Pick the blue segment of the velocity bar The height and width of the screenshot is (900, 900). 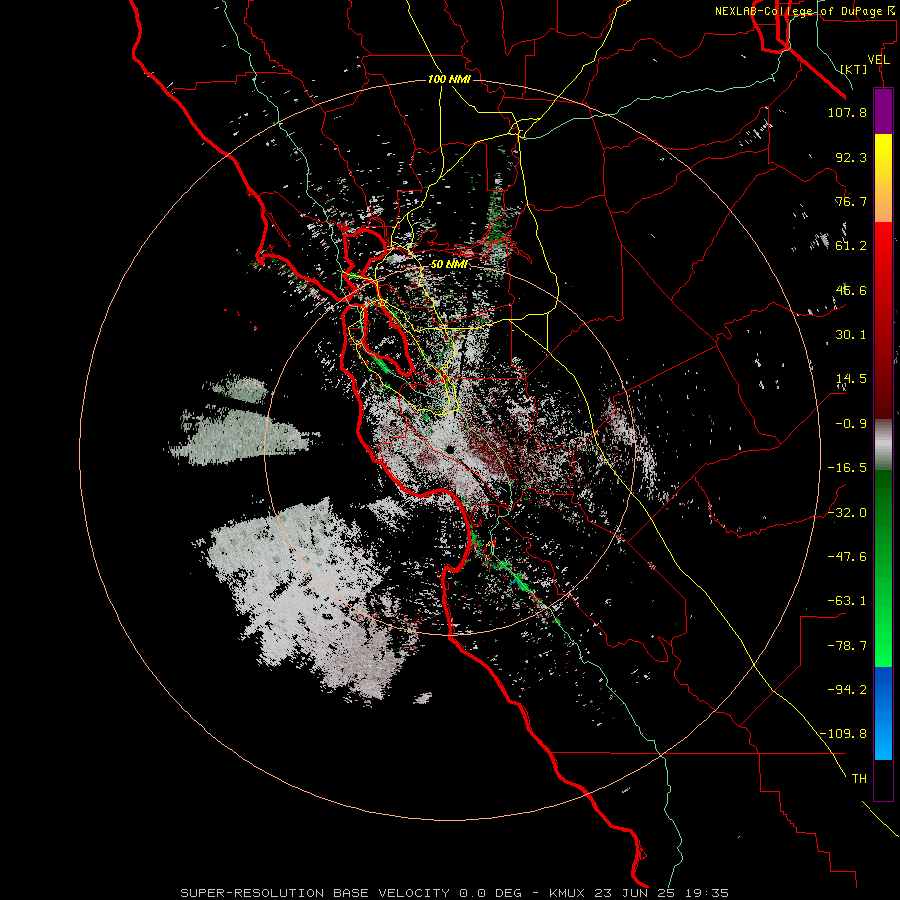coord(883,713)
